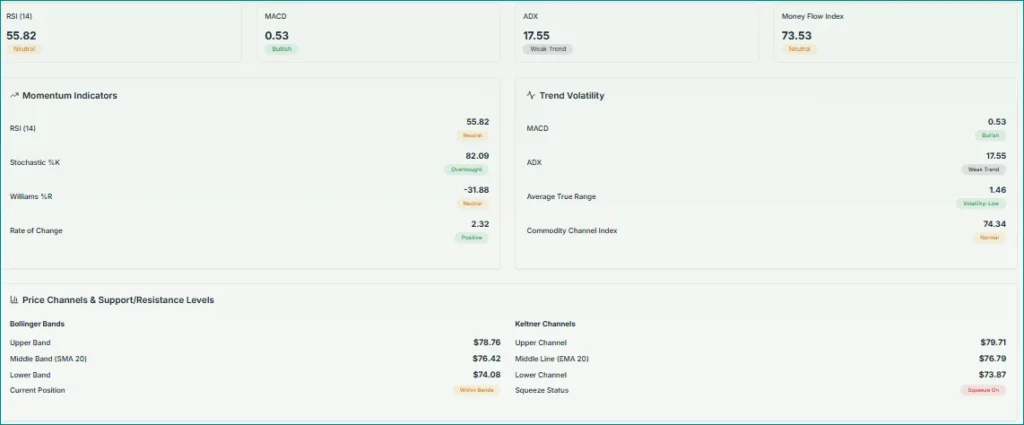This screenshot has height=425, width=1024.
Task: Select the Weak Trend badge in the top ADX card
Action: [547, 49]
